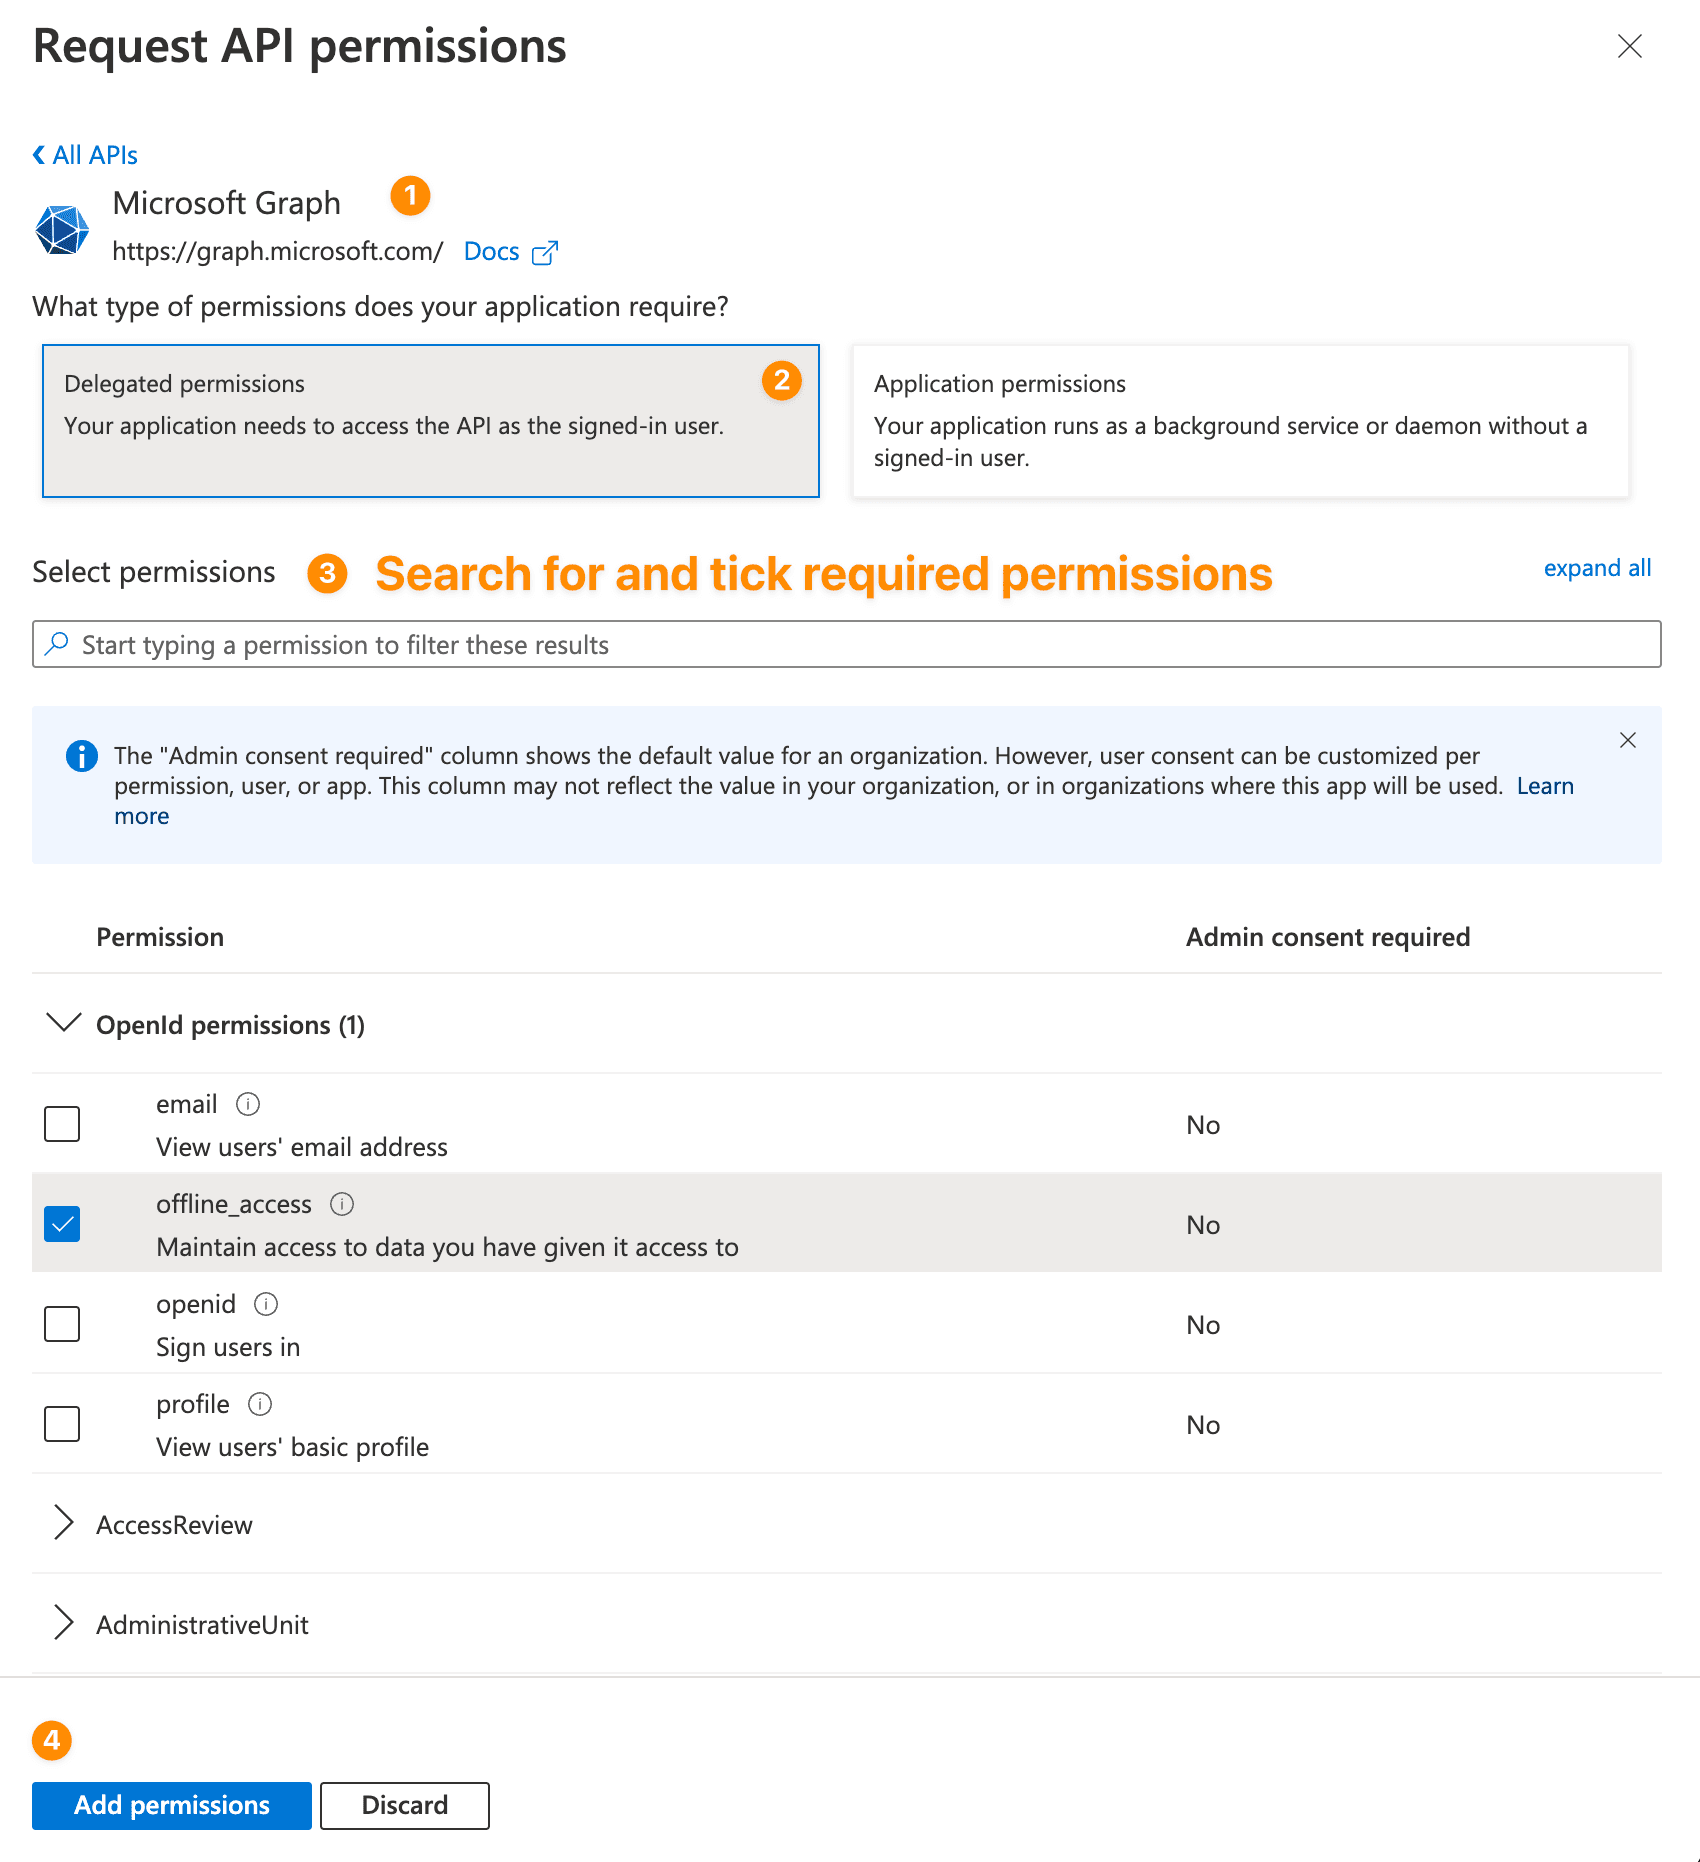Click the search magnifier icon

pyautogui.click(x=57, y=643)
